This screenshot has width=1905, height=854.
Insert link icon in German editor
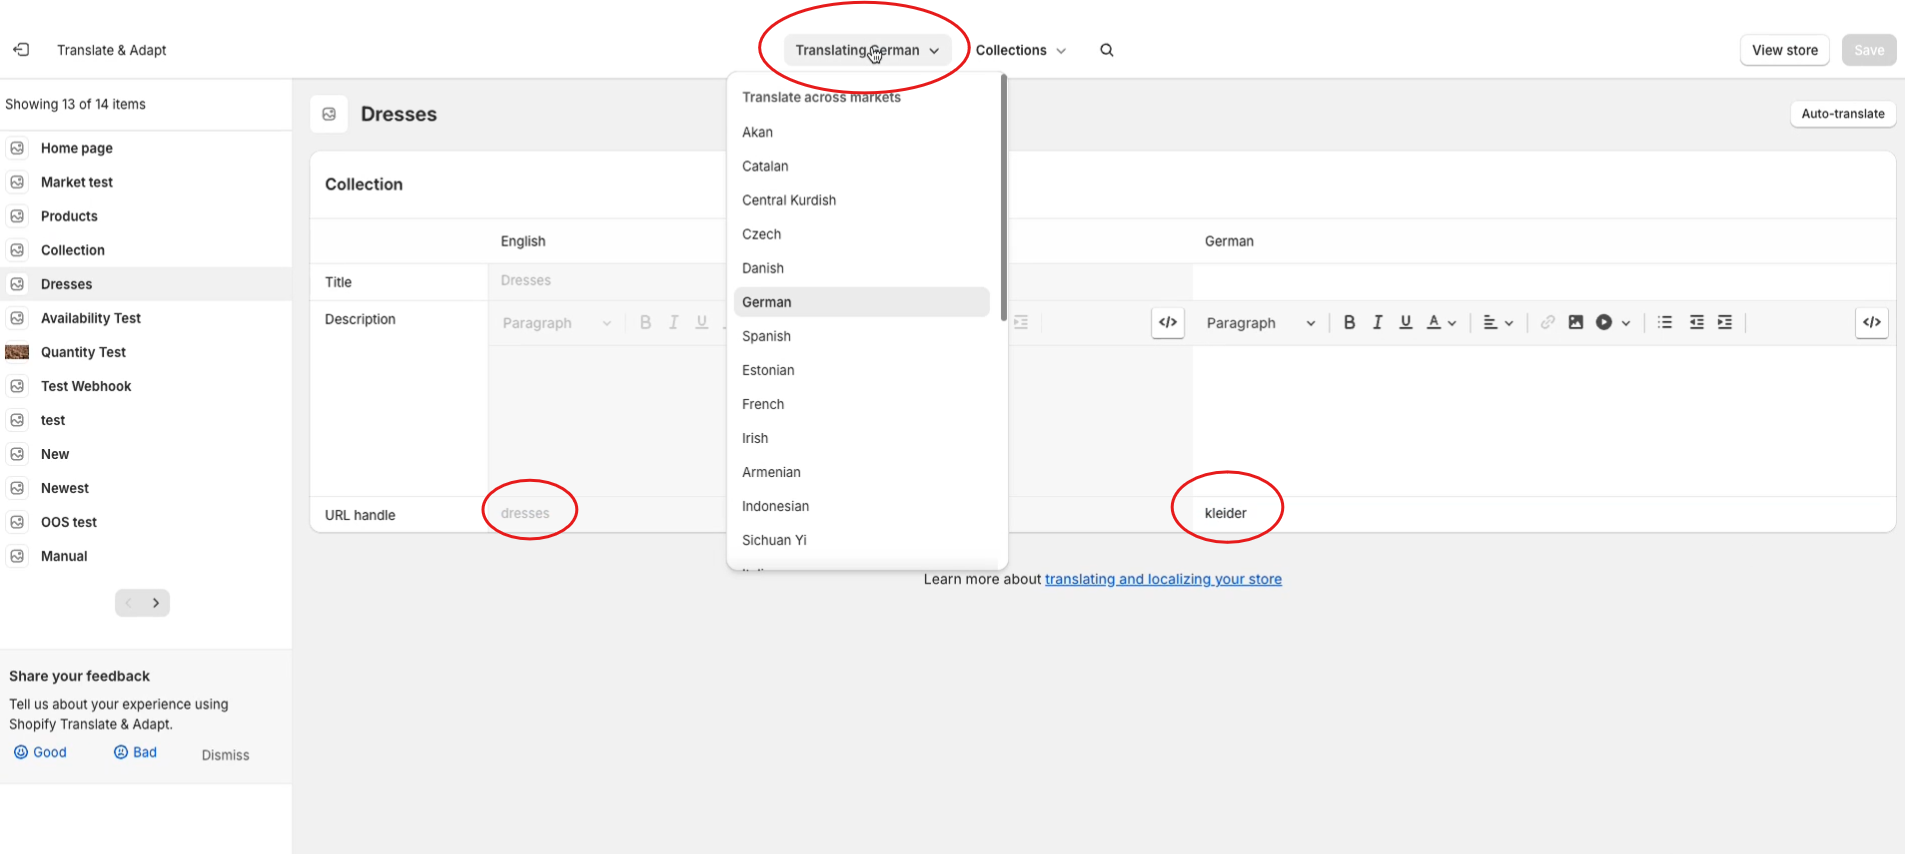point(1547,322)
